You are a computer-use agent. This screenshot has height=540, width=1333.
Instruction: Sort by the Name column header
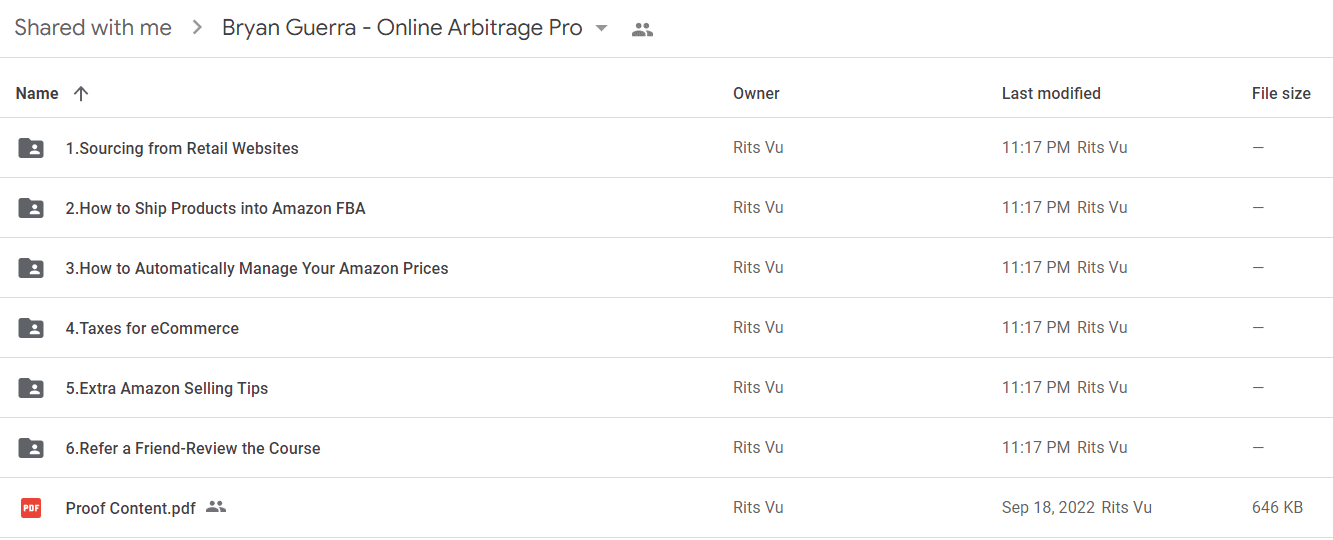pyautogui.click(x=37, y=93)
